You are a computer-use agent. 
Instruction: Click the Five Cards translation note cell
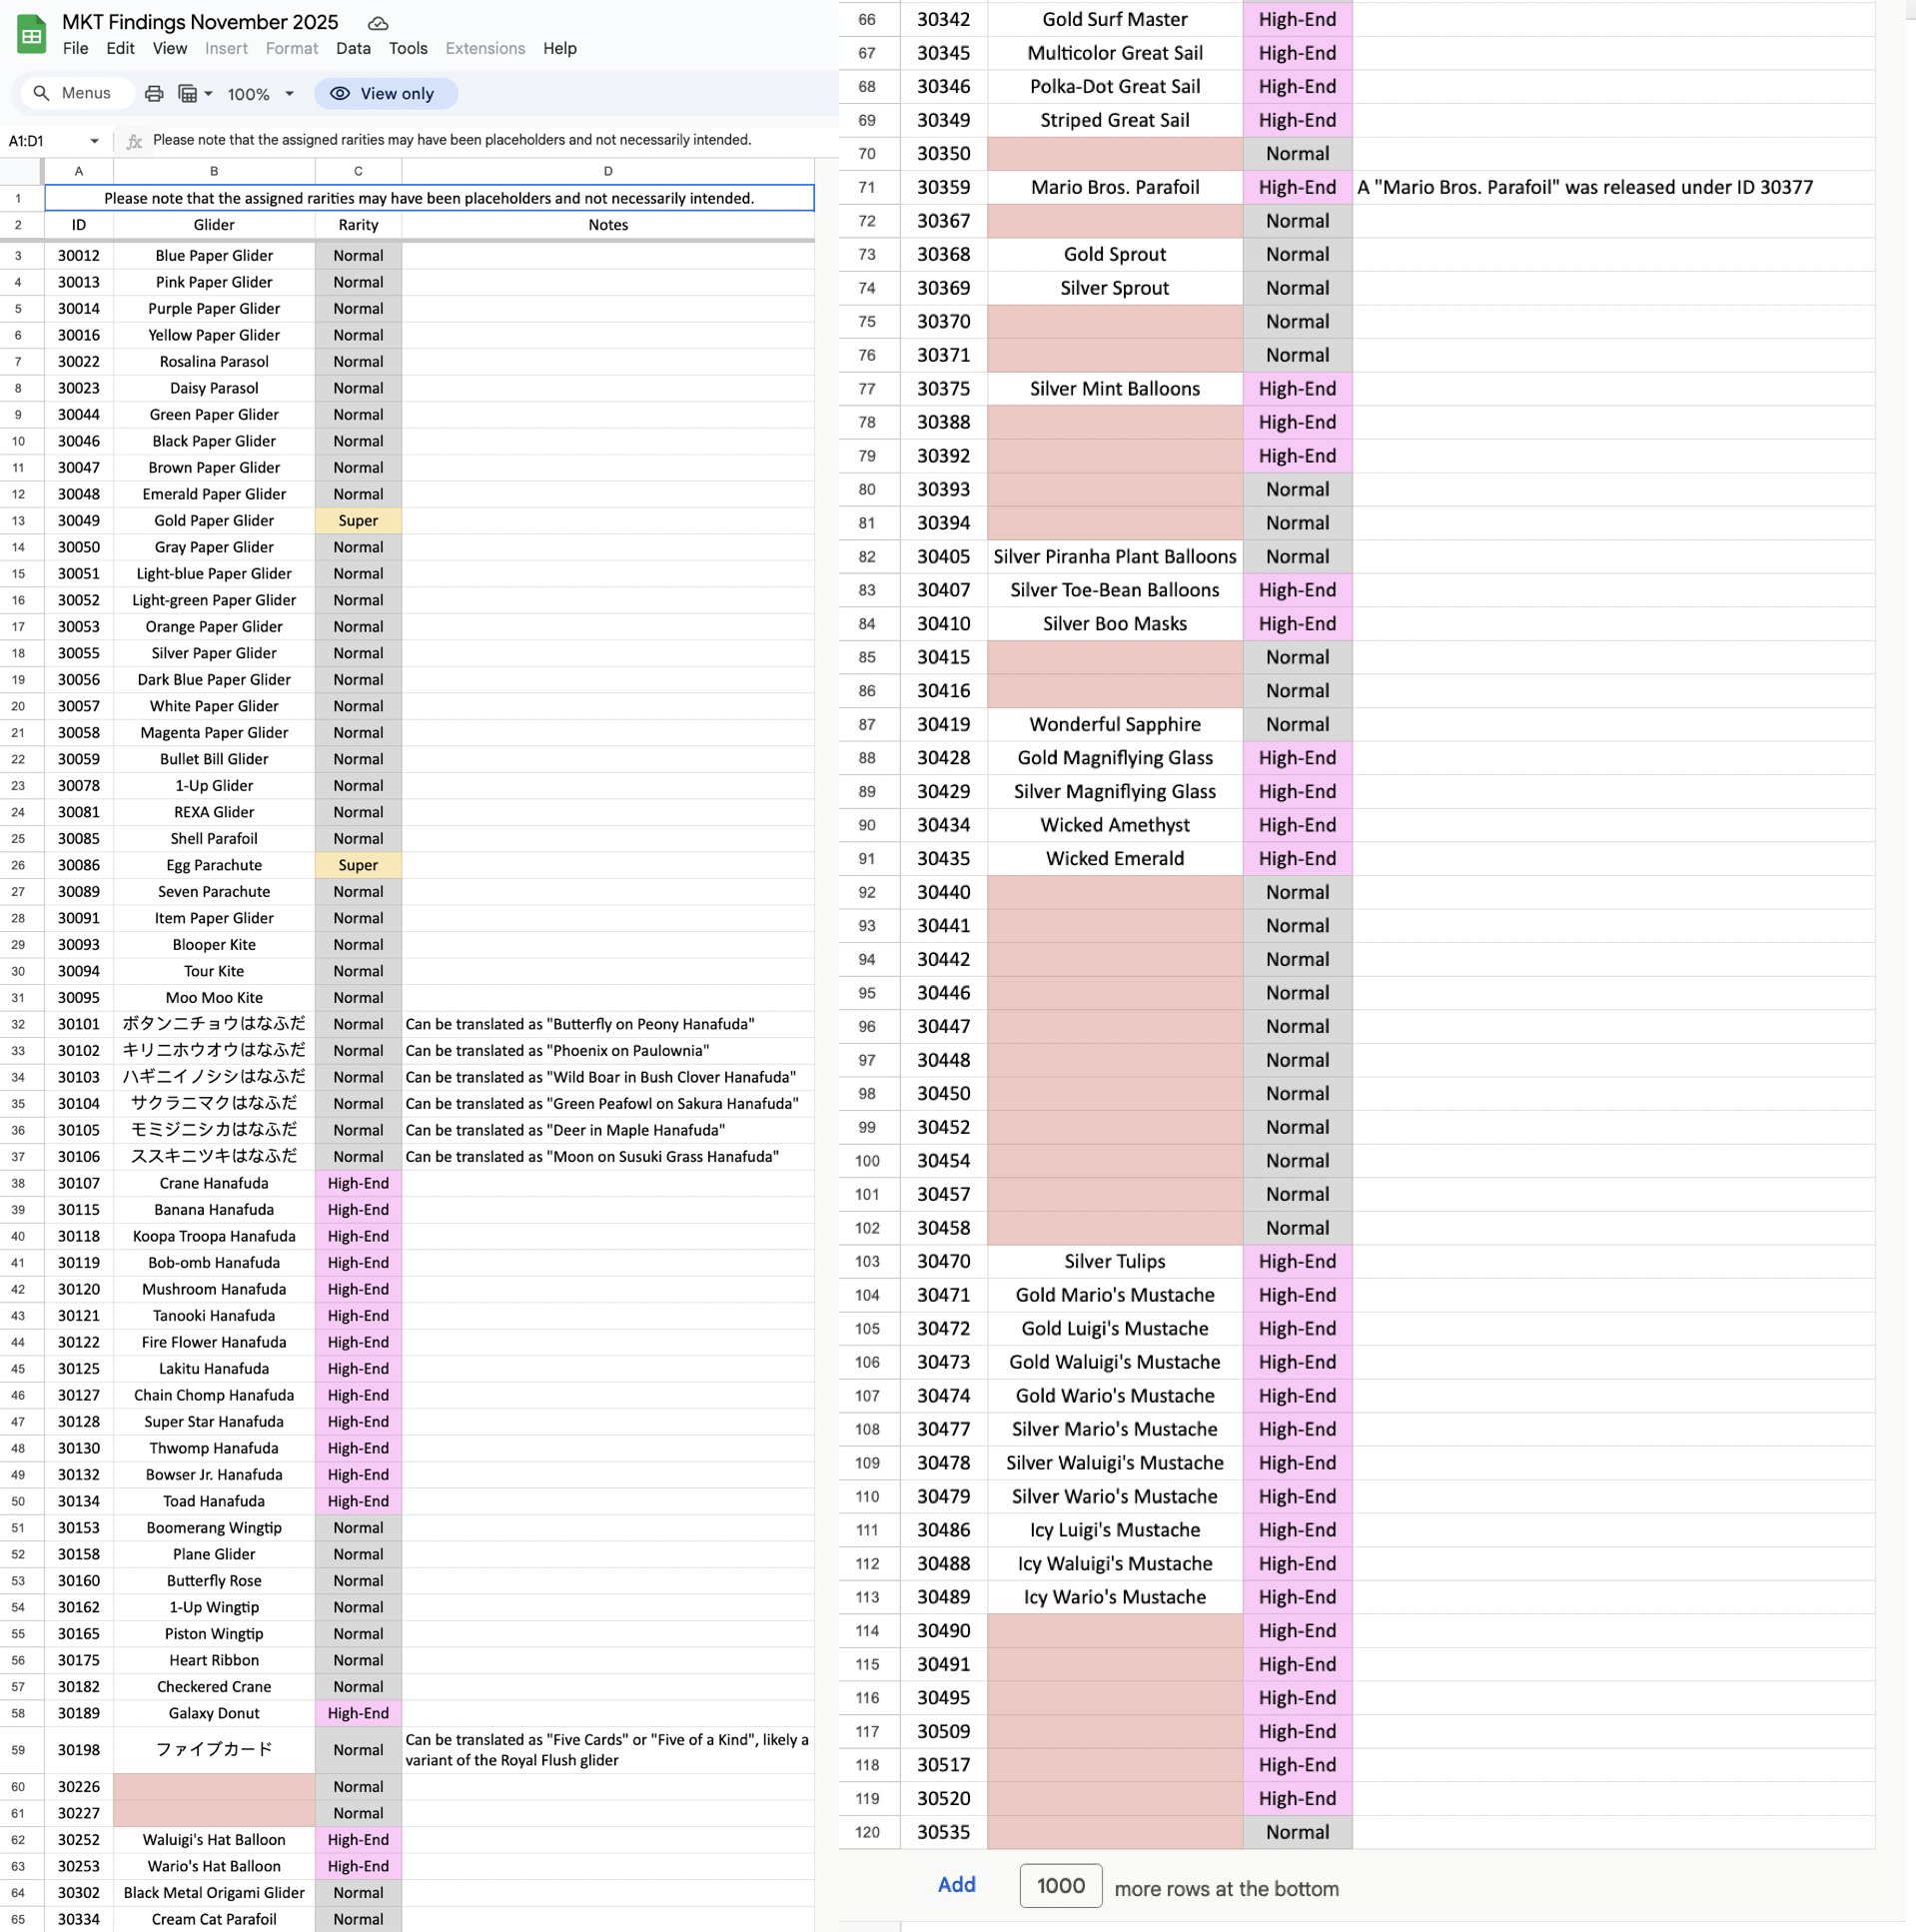(x=608, y=1750)
